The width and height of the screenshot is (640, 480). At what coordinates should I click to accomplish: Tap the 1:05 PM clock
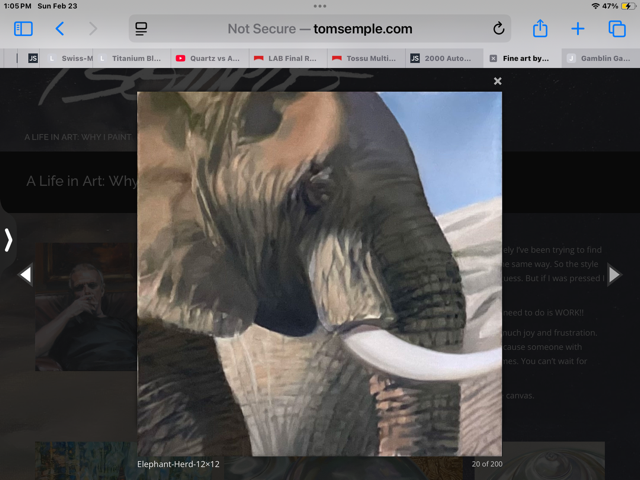click(x=18, y=6)
